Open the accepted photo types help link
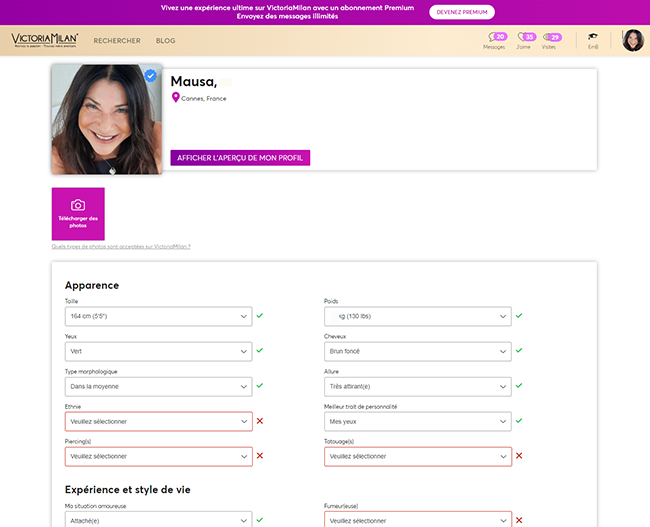The width and height of the screenshot is (650, 527). (x=121, y=247)
